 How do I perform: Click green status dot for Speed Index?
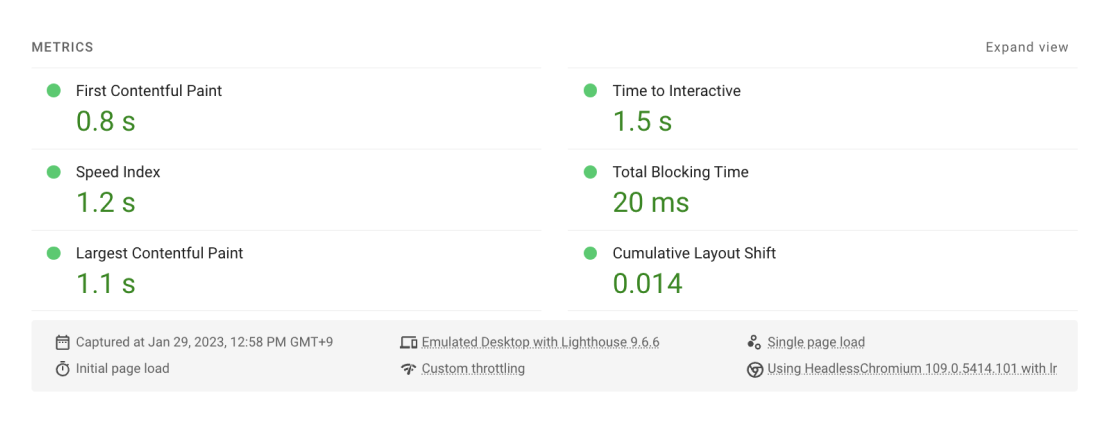pyautogui.click(x=53, y=172)
